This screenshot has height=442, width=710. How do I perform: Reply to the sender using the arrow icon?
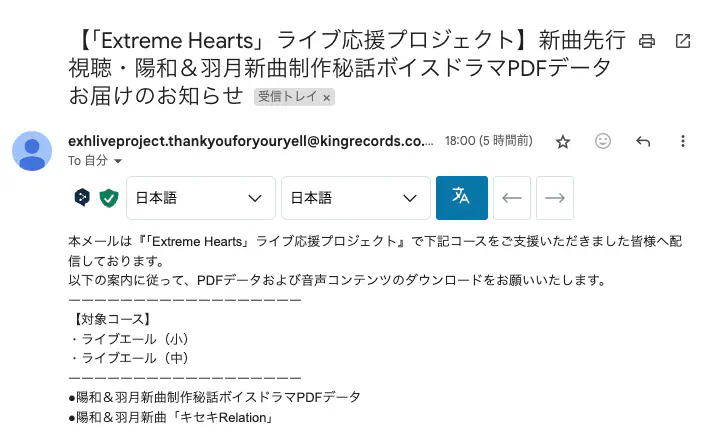tap(643, 141)
